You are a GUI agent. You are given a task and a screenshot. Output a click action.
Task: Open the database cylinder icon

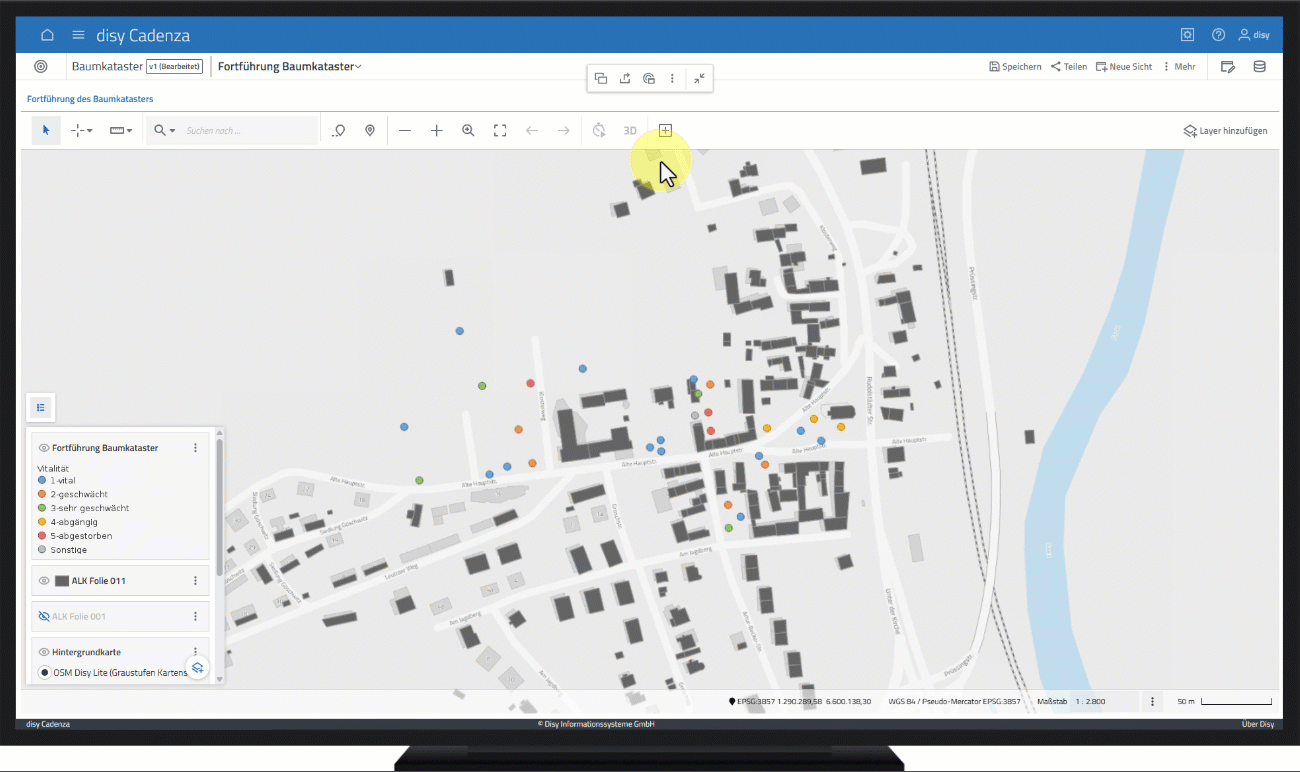(x=1259, y=67)
